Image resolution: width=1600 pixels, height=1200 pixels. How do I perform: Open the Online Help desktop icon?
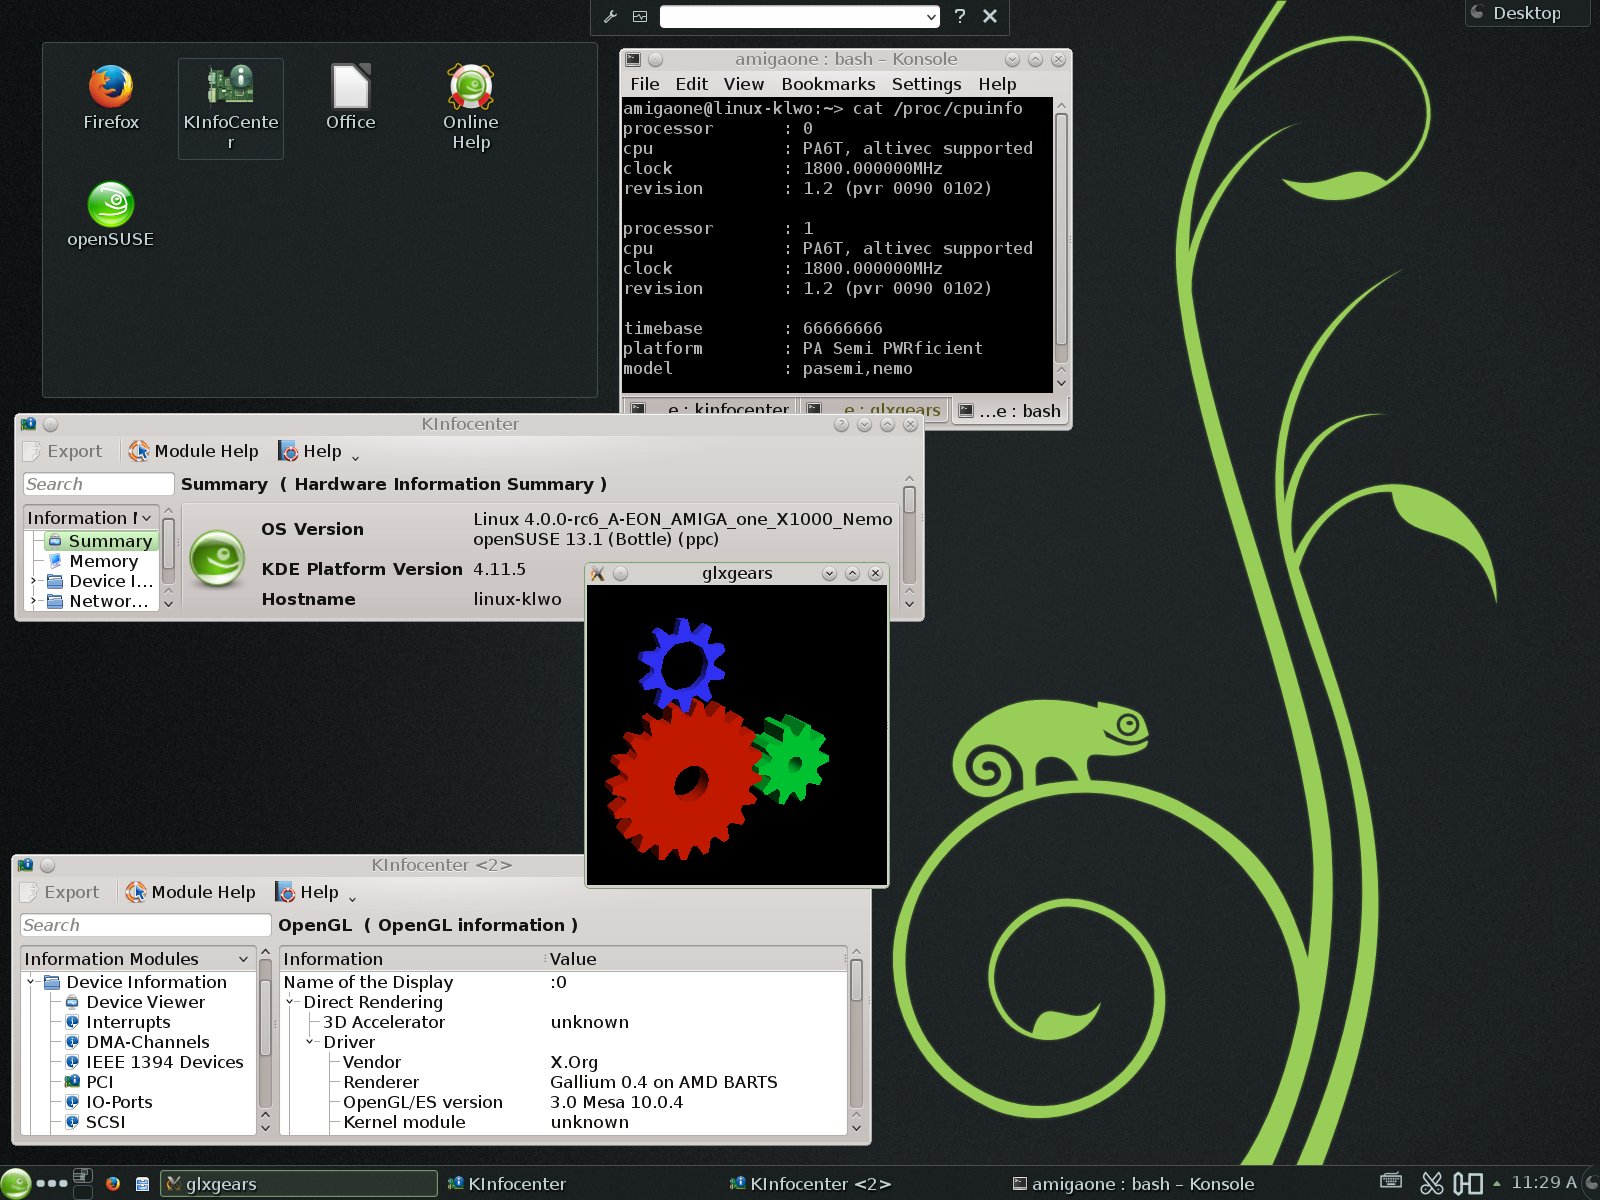point(470,88)
